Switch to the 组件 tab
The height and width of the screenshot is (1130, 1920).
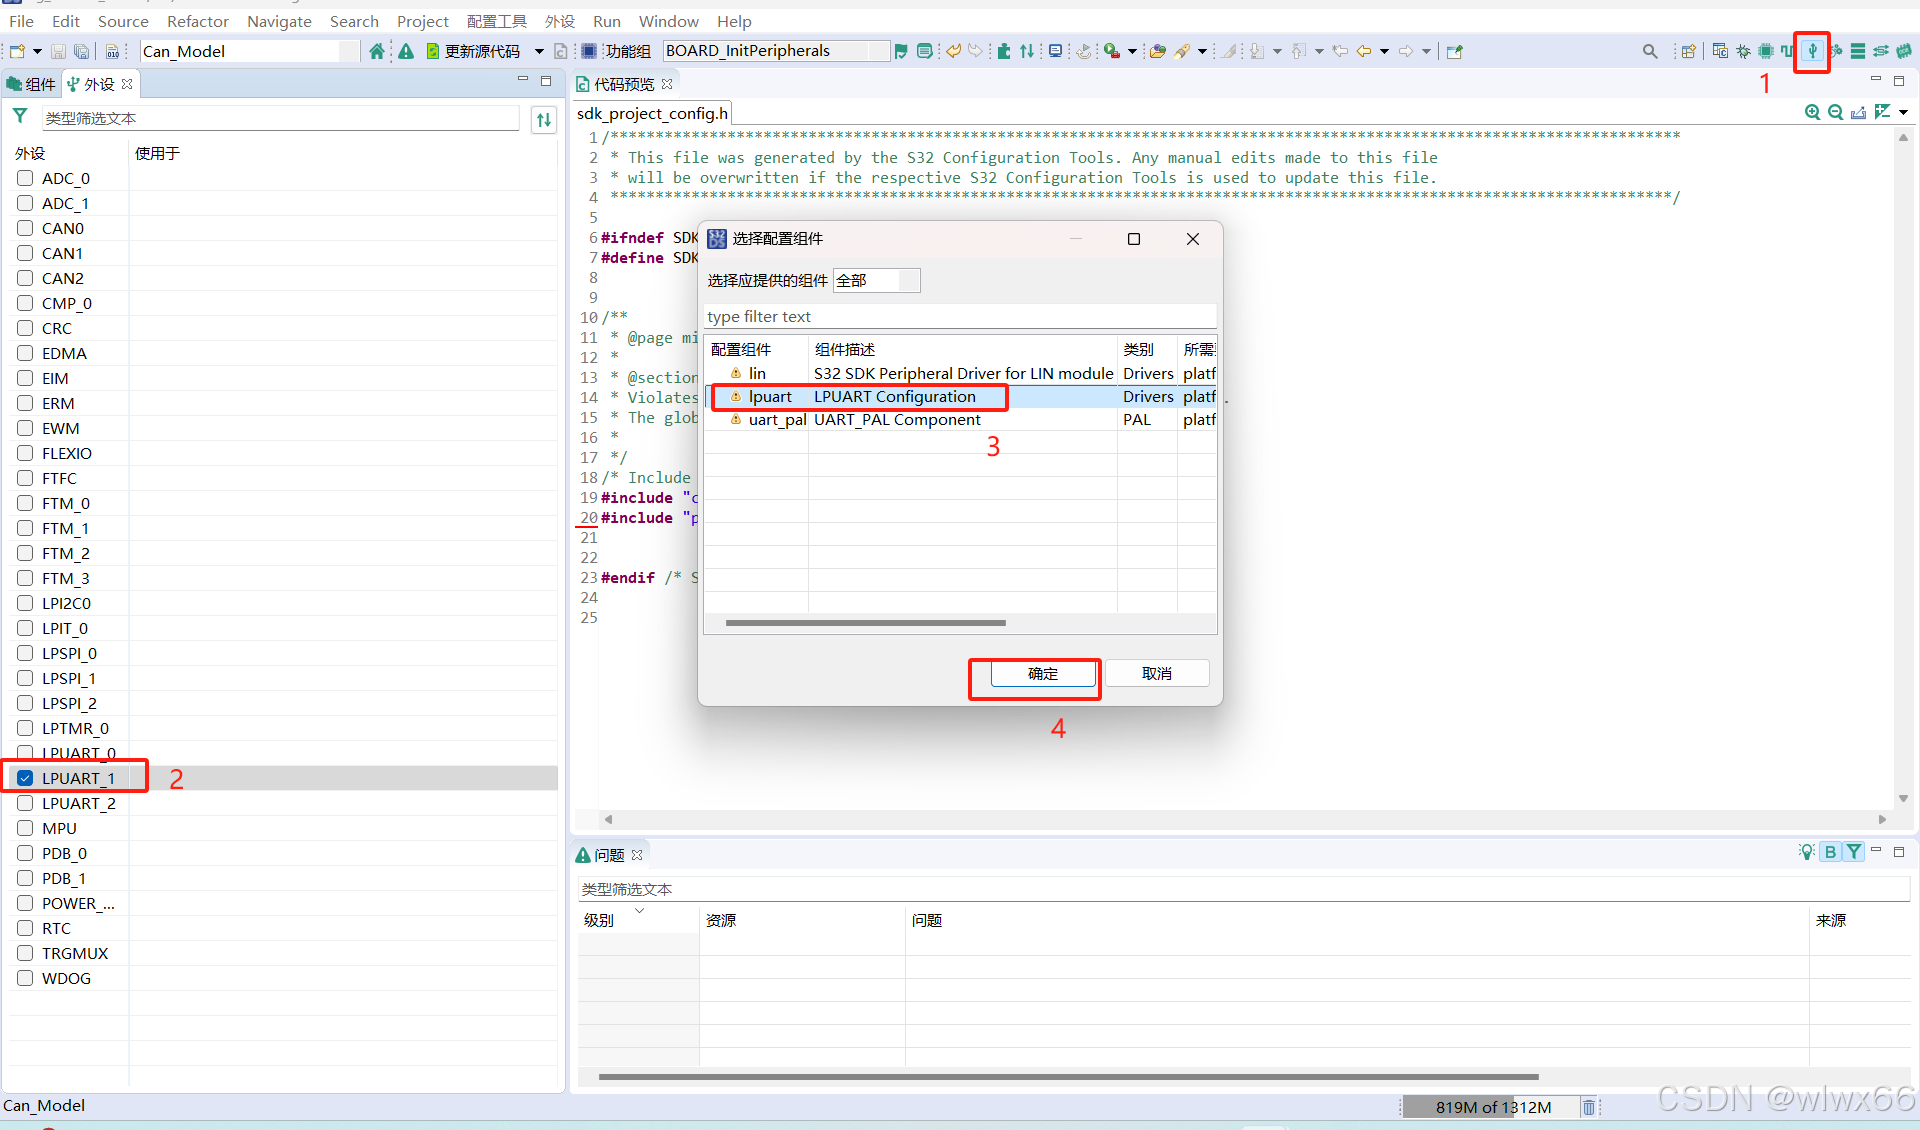tap(32, 84)
